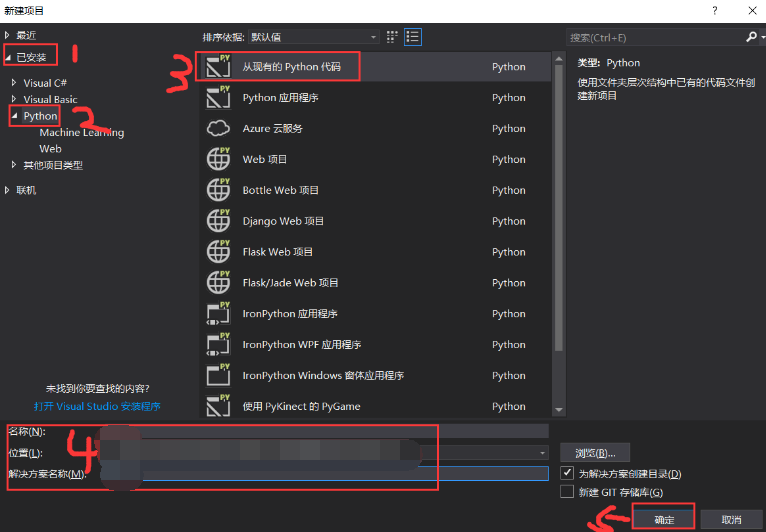
Task: Click the template list scroll-down arrow
Action: pos(559,410)
